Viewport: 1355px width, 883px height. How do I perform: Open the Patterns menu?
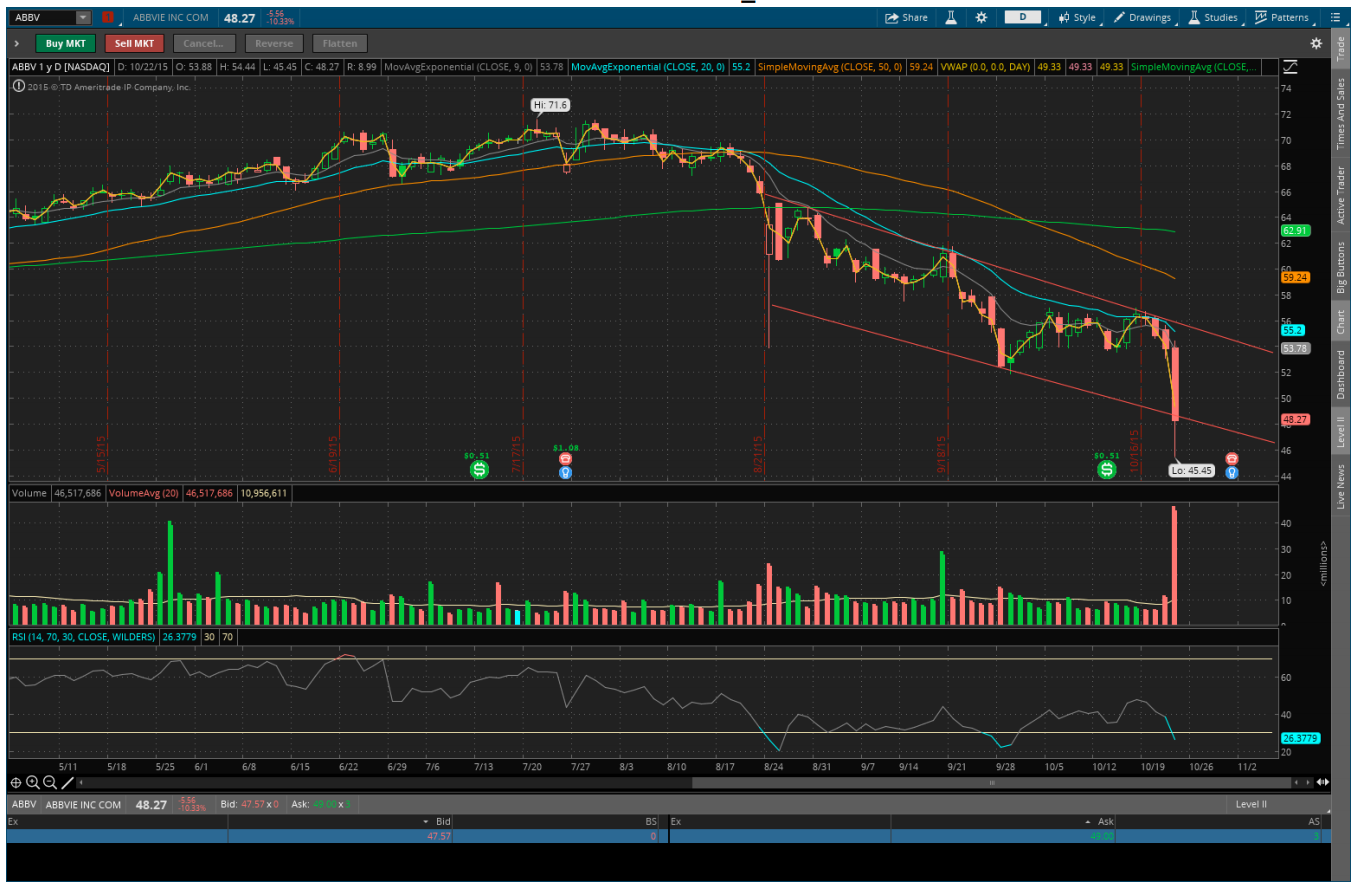click(x=1281, y=17)
